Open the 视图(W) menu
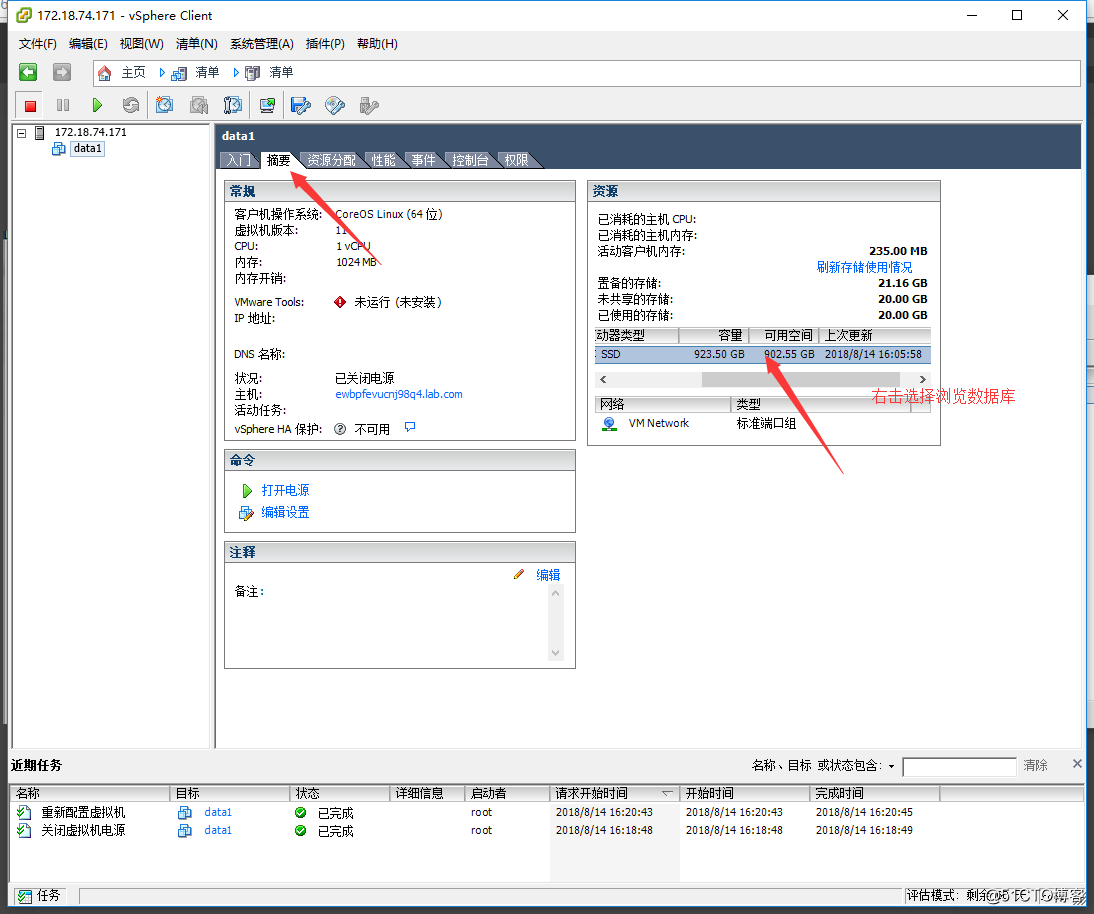This screenshot has height=914, width=1094. point(142,44)
